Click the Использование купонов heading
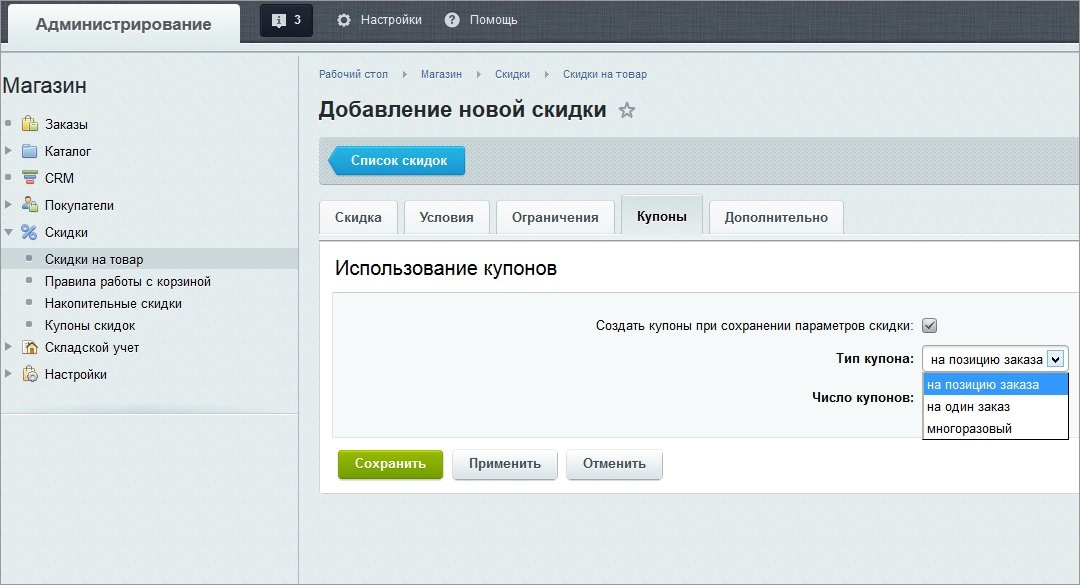 click(x=446, y=268)
